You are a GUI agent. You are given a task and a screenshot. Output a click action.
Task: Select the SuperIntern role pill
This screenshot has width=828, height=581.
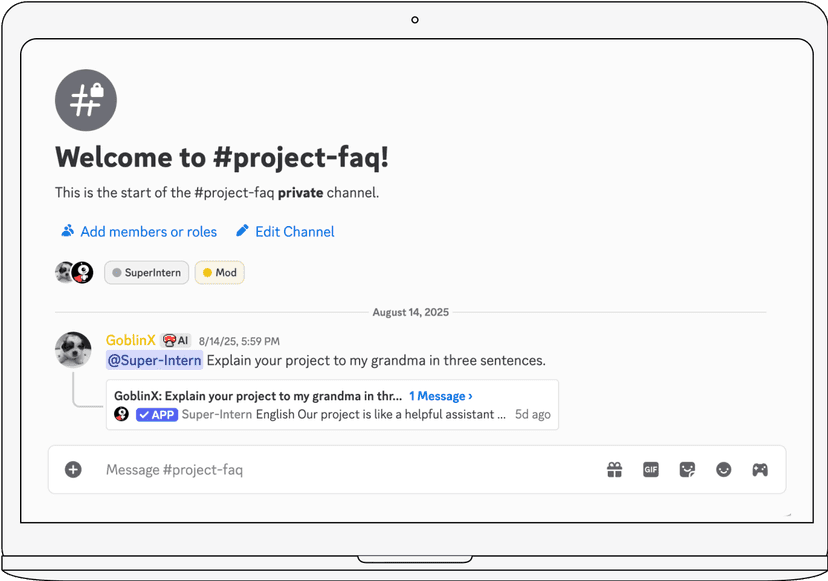pos(147,273)
